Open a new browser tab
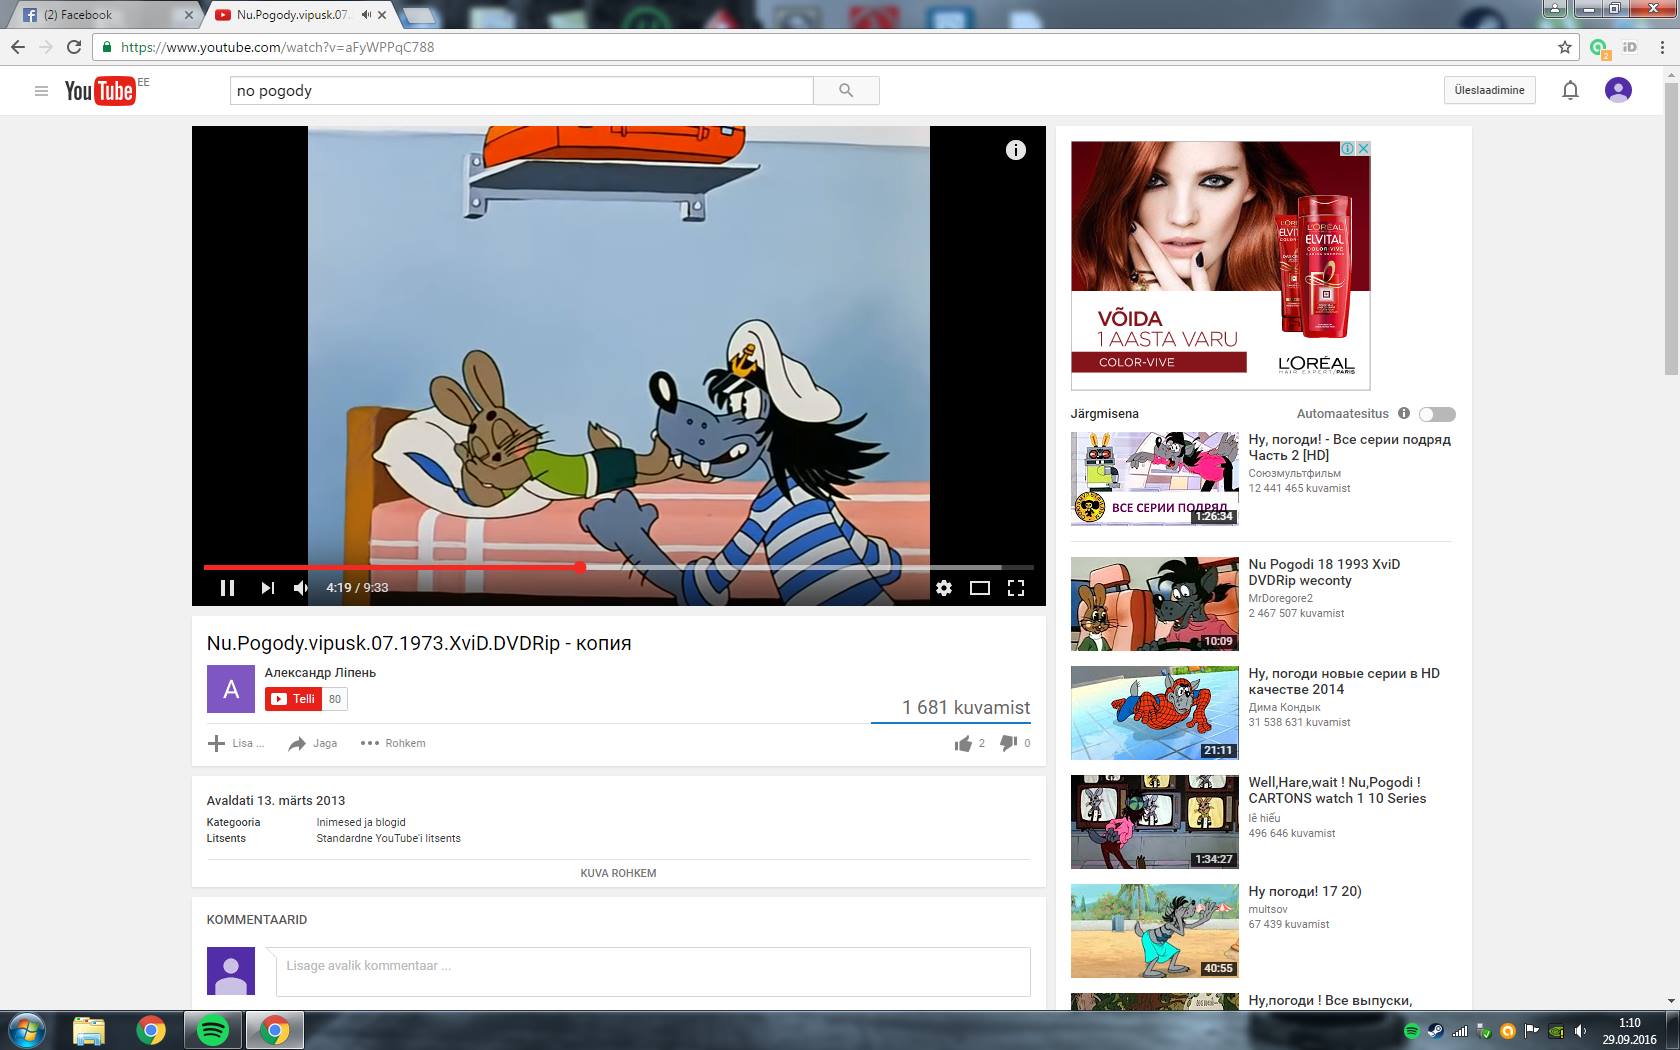The width and height of the screenshot is (1680, 1050). [x=419, y=15]
